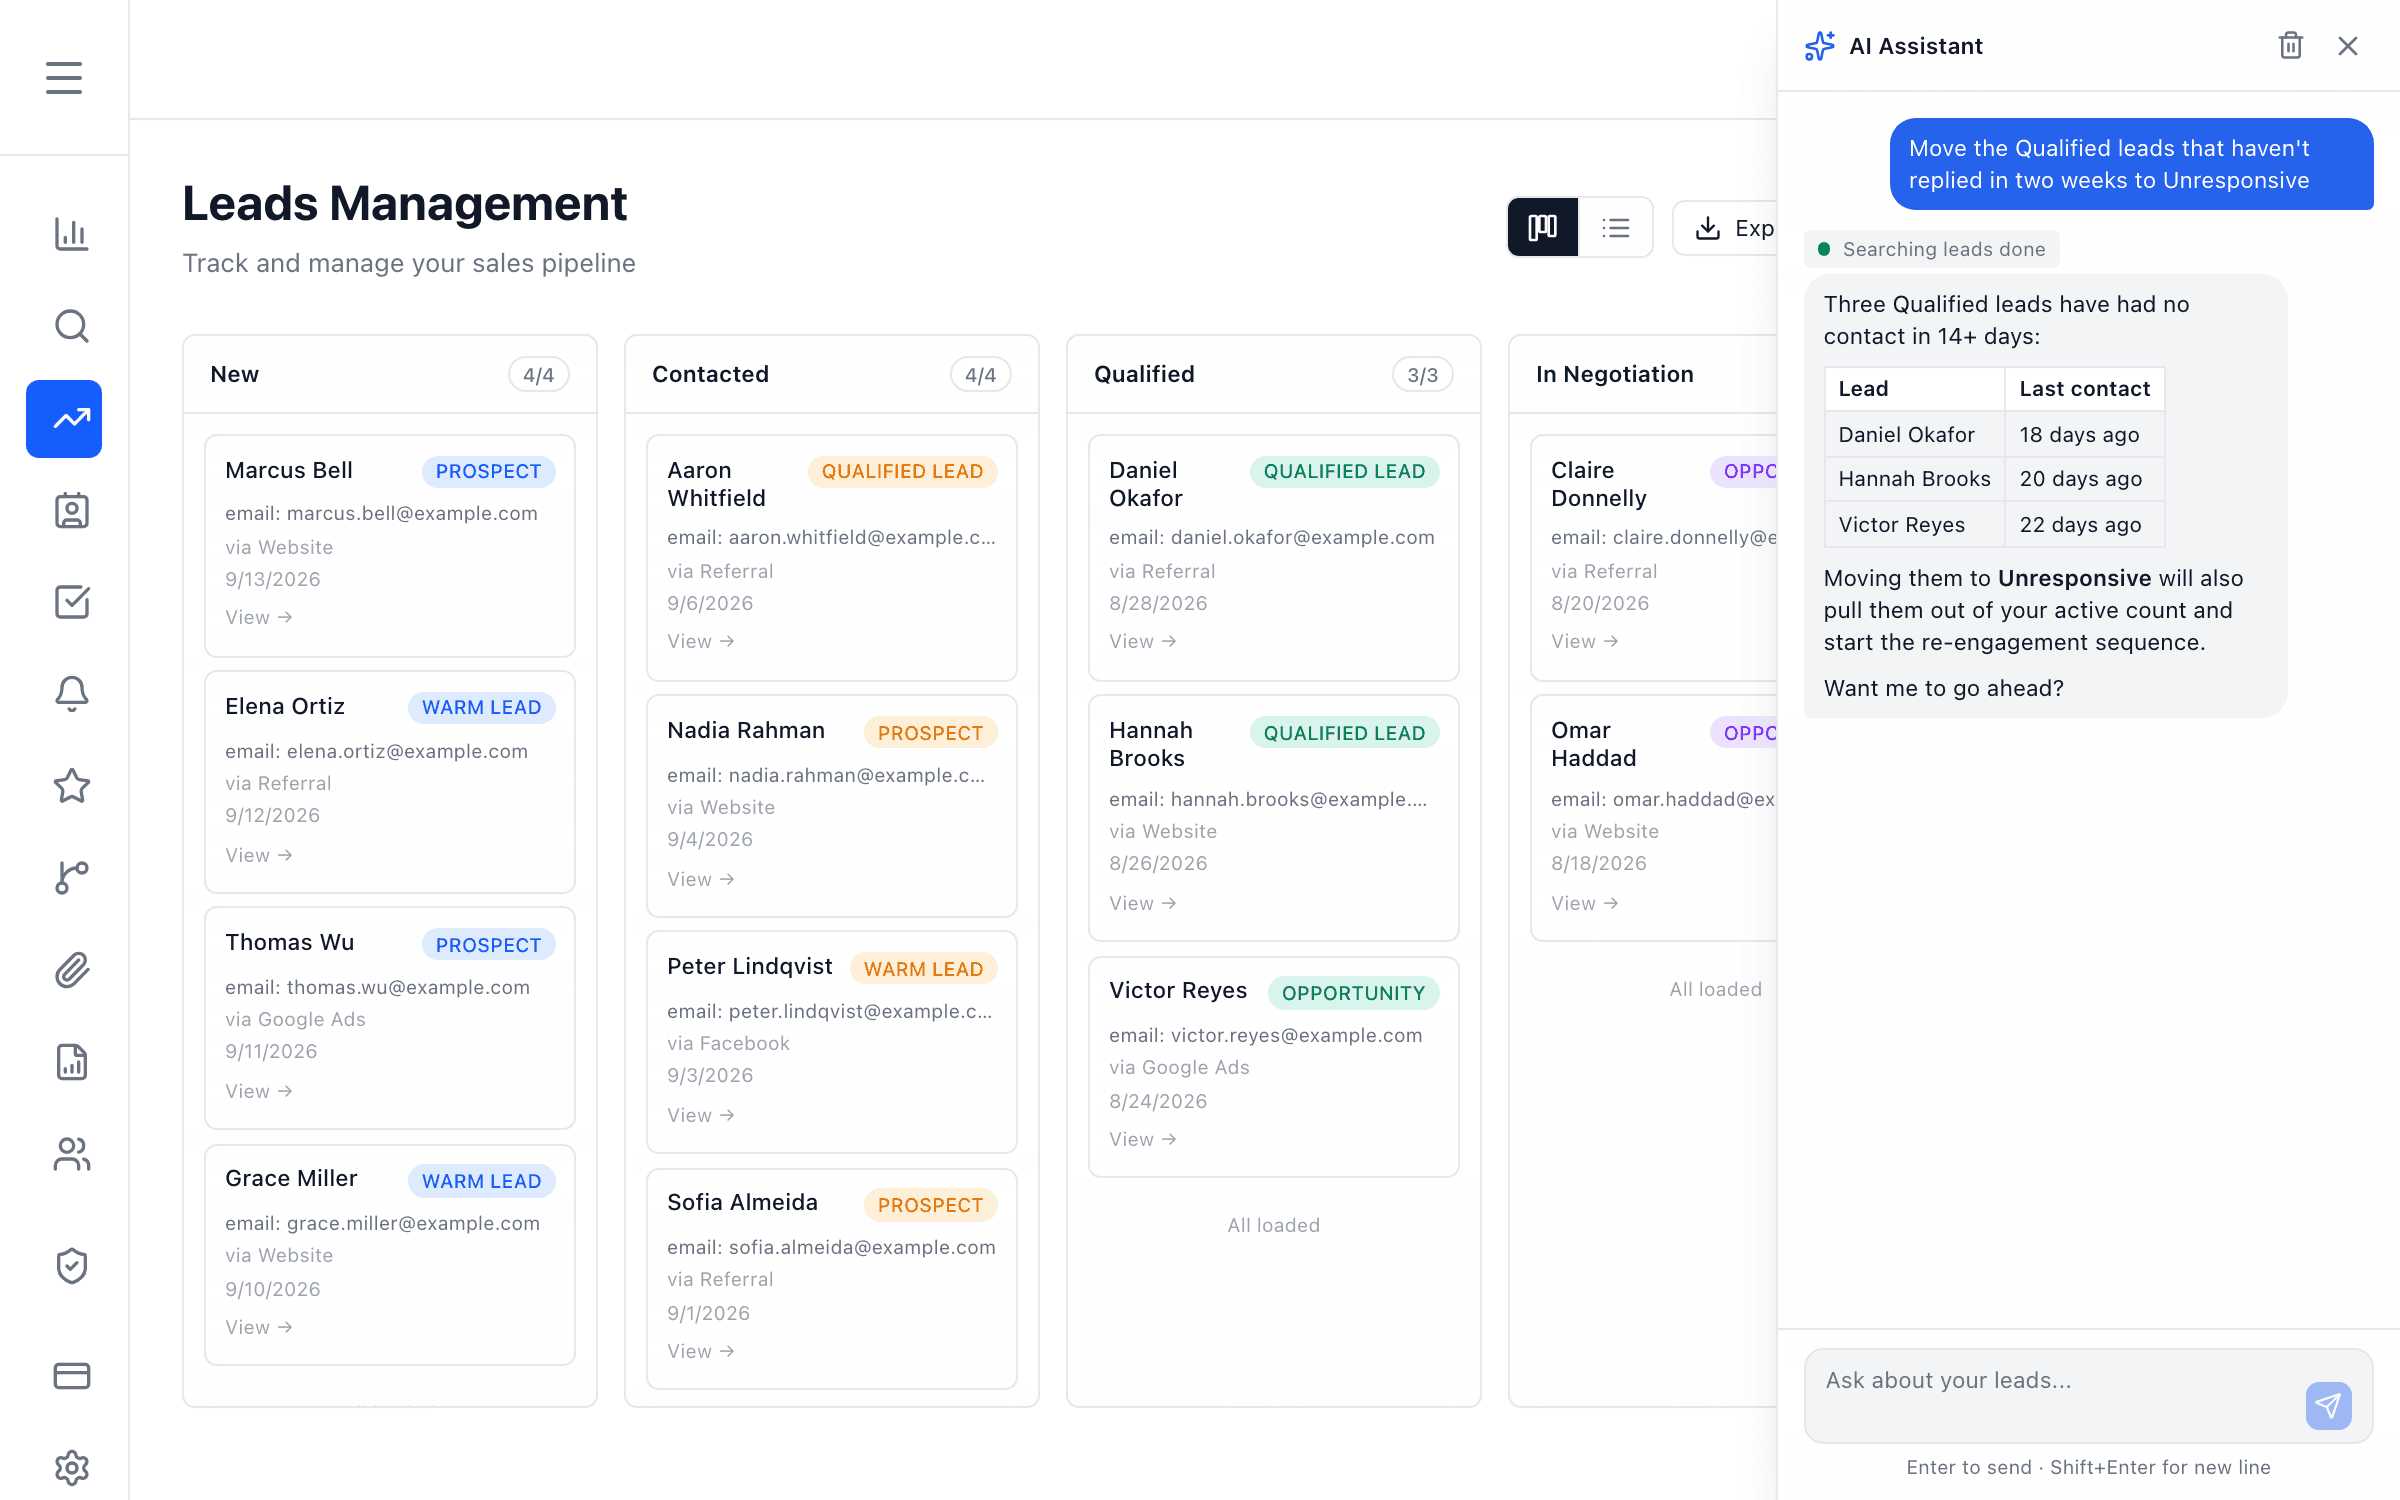
Task: View Claire Donnelly lead details
Action: coord(1584,641)
